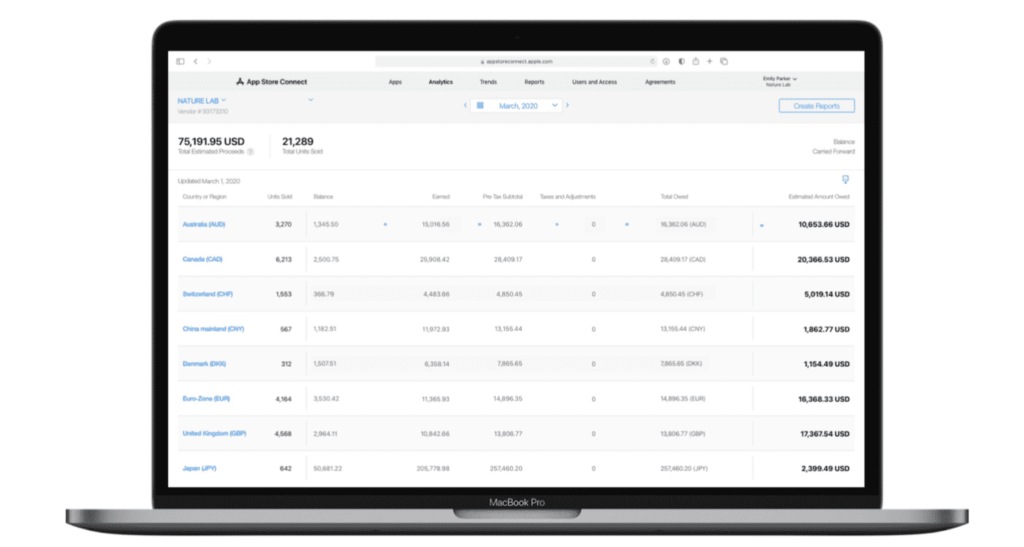Click the 17,367.54 USD amount
This screenshot has width=1024, height=547.
[825, 434]
